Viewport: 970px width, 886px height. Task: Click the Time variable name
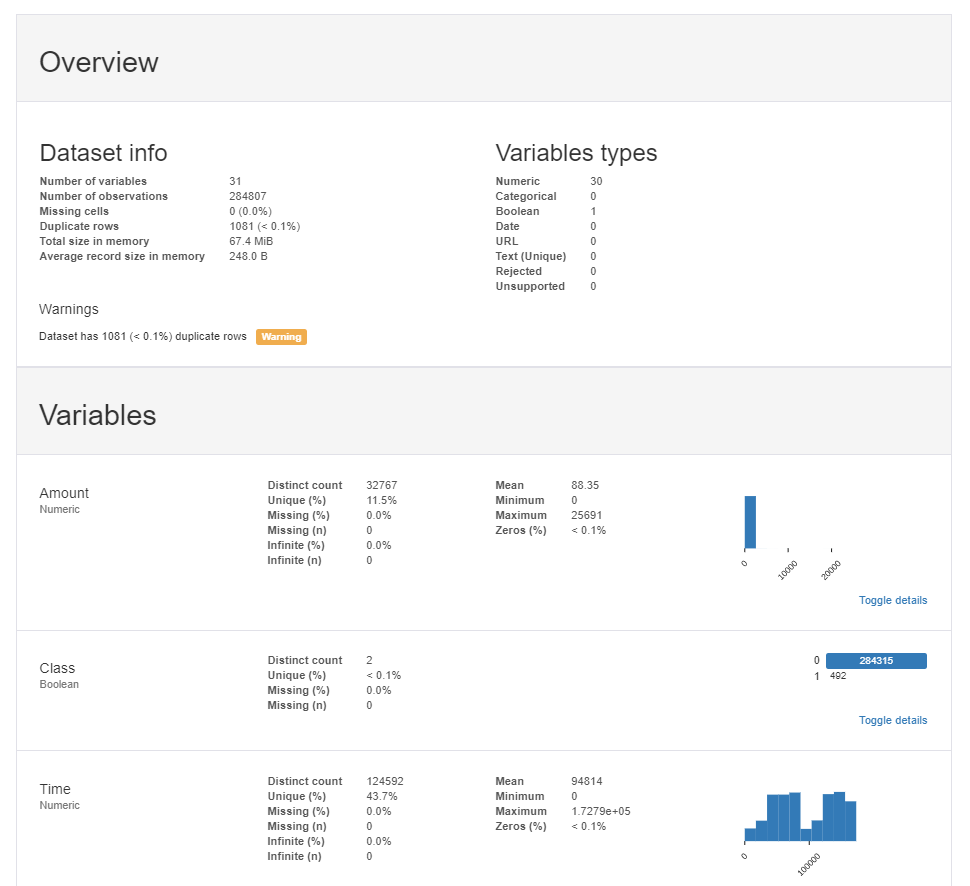coord(55,789)
